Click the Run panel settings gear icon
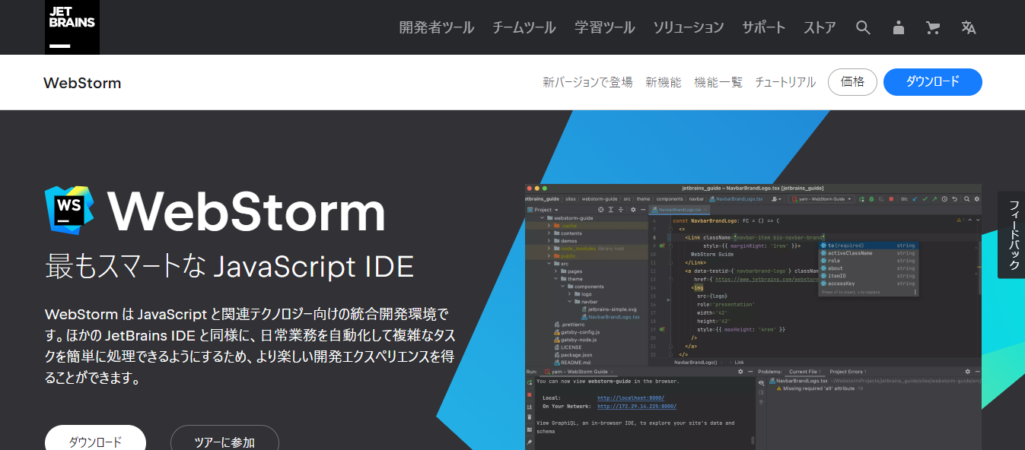 click(741, 372)
